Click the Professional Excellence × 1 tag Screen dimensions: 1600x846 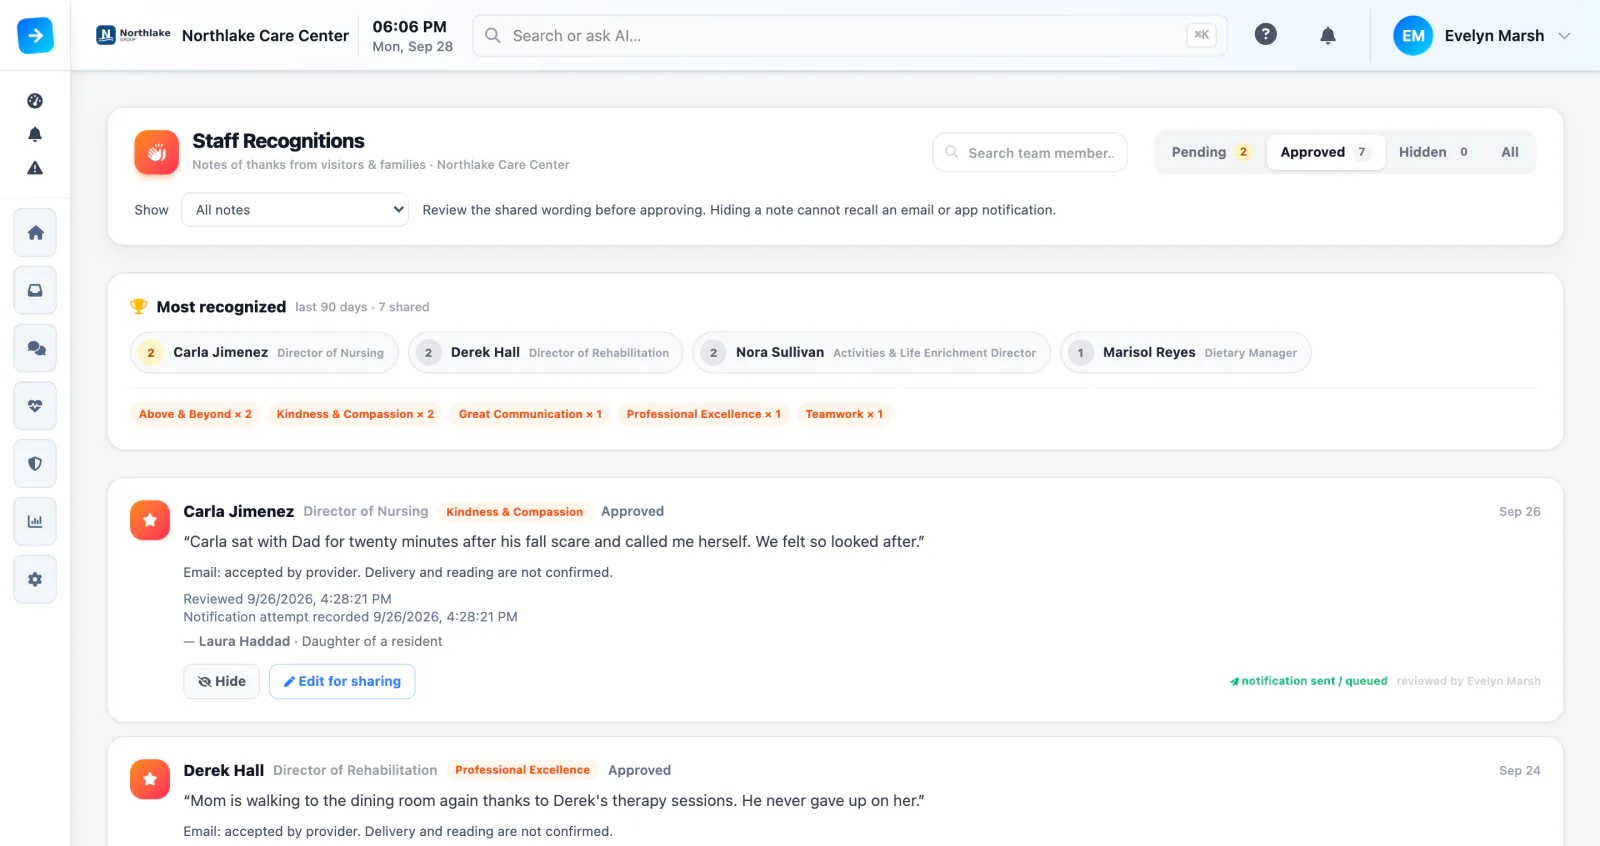pyautogui.click(x=703, y=414)
